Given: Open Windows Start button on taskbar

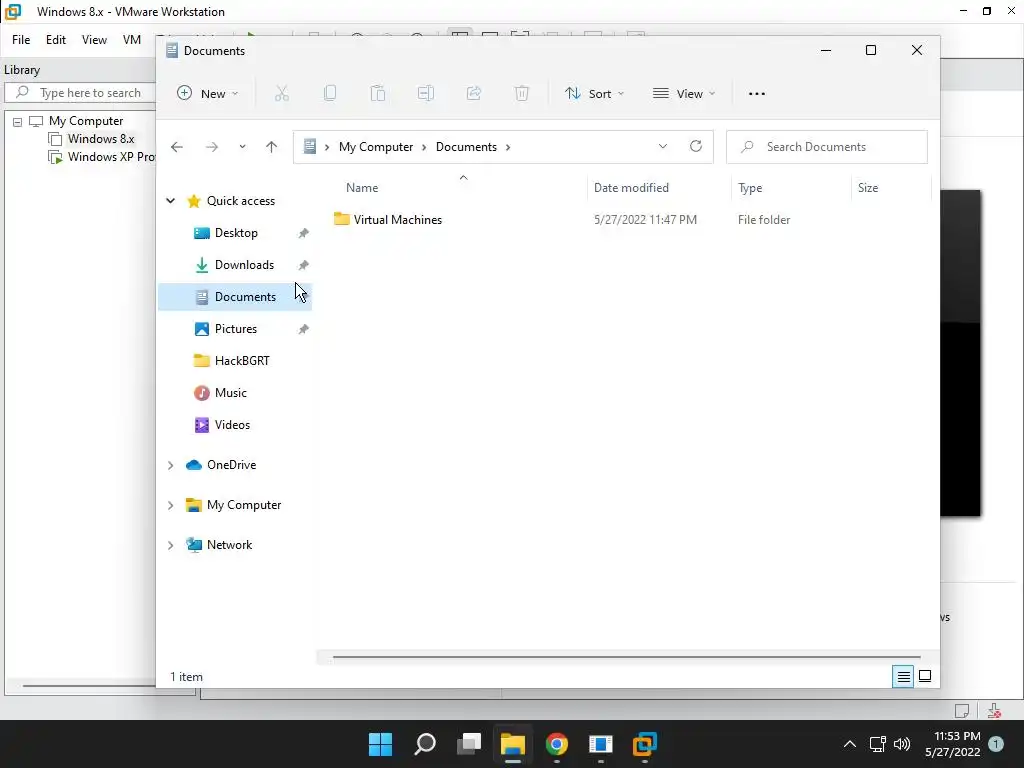Looking at the screenshot, I should coord(380,744).
